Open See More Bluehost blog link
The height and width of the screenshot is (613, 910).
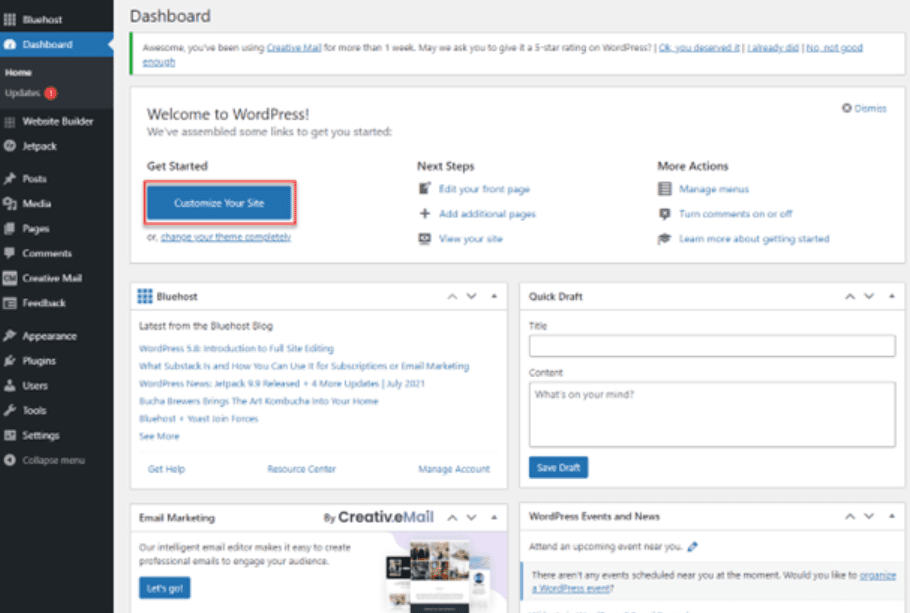pos(159,437)
